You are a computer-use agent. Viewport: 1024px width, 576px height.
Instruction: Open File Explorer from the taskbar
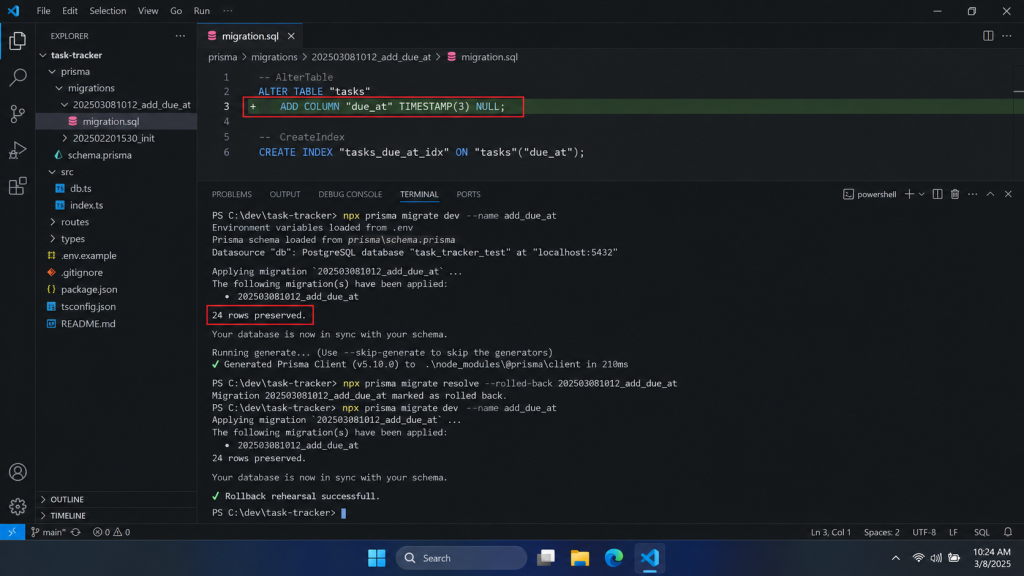tap(580, 558)
